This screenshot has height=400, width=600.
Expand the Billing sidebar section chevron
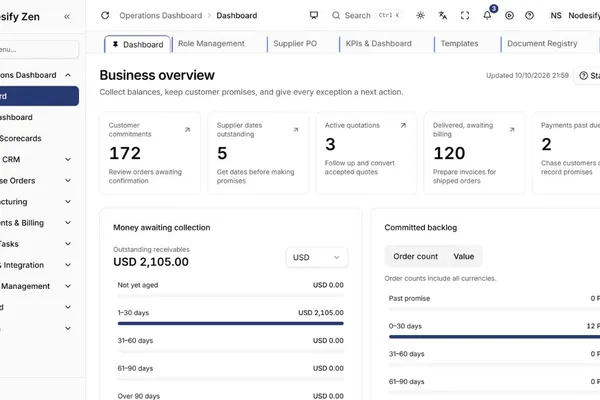[68, 222]
